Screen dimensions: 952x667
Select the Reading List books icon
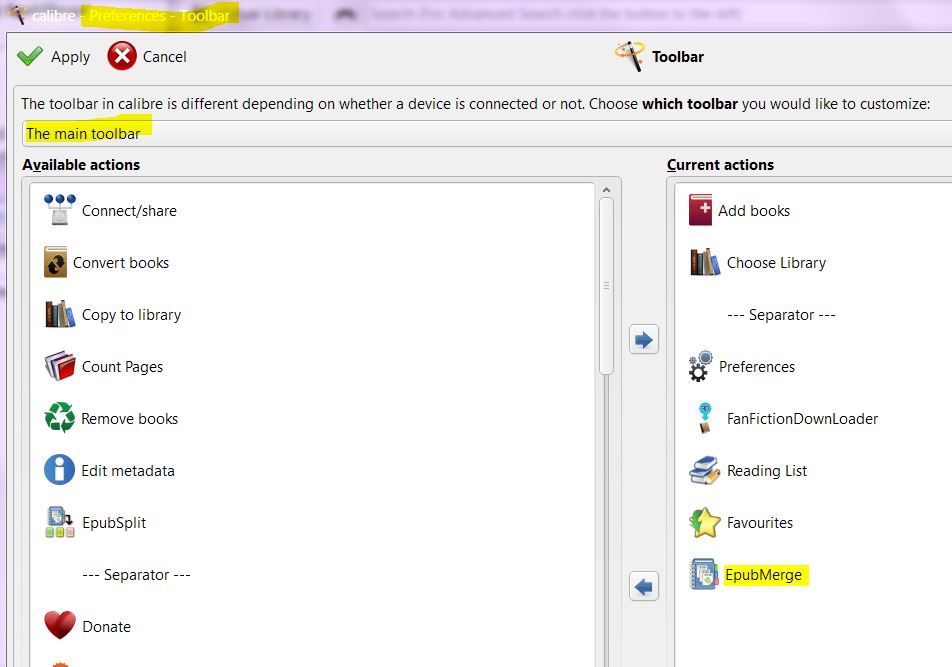click(704, 470)
